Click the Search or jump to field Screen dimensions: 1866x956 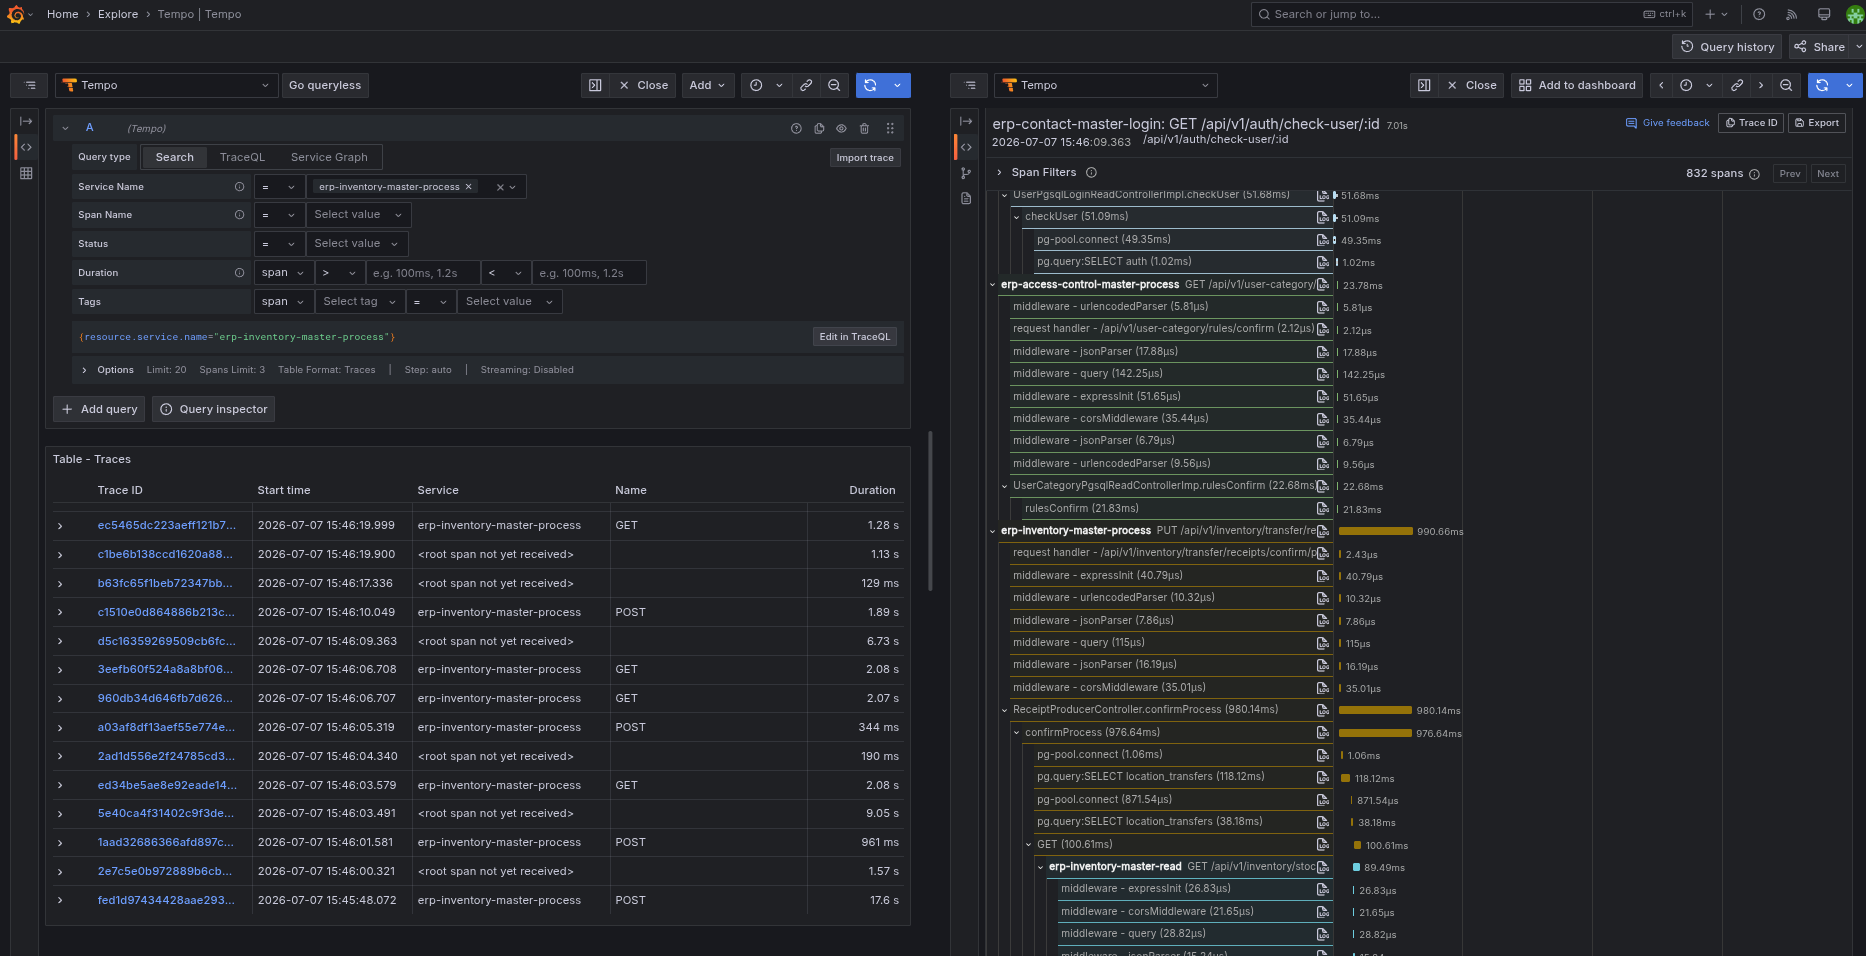click(1471, 14)
